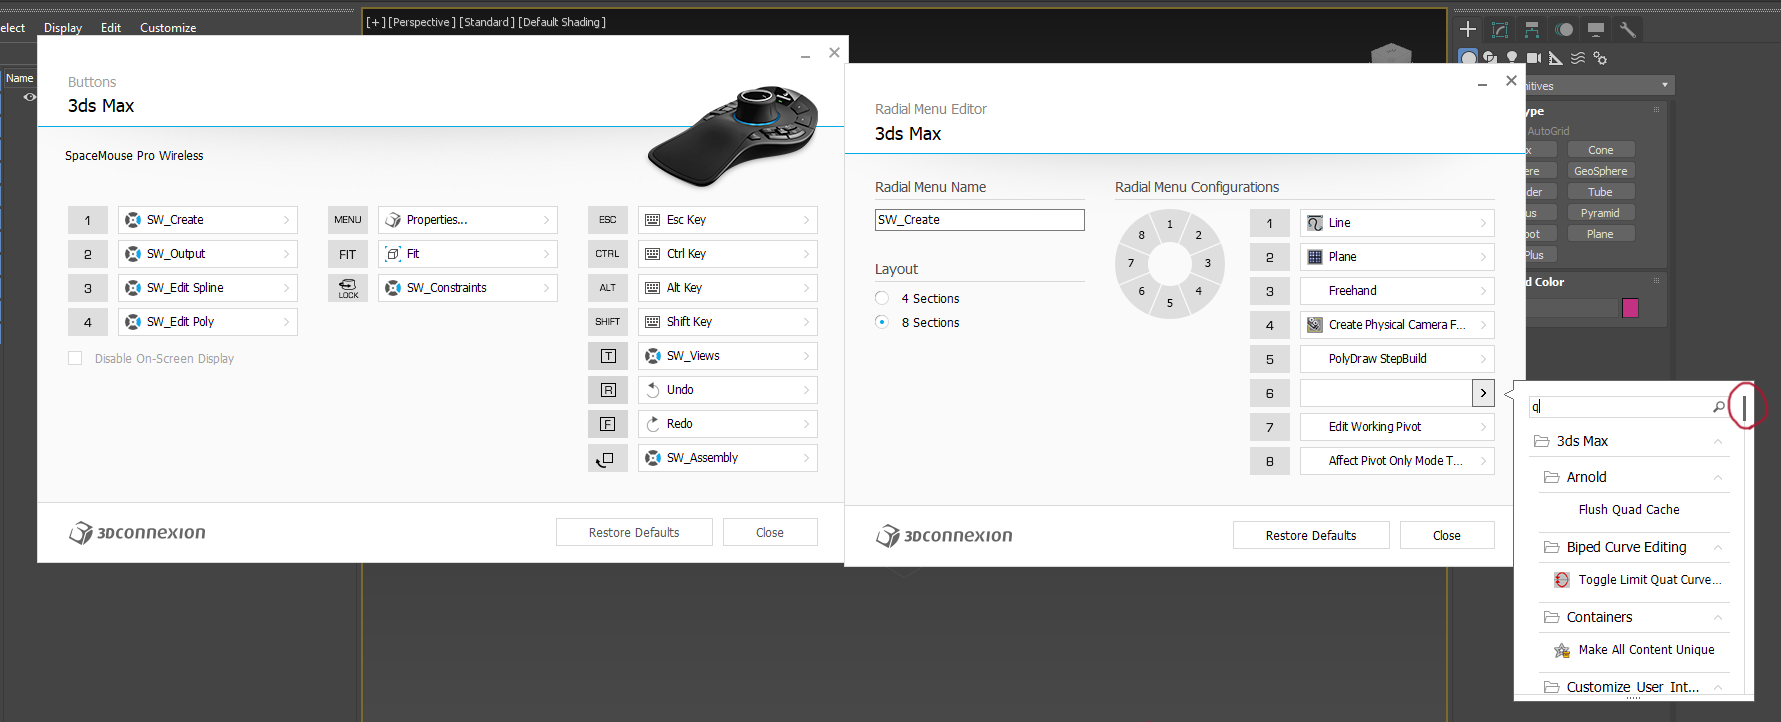Click the F front view button icon

[607, 424]
